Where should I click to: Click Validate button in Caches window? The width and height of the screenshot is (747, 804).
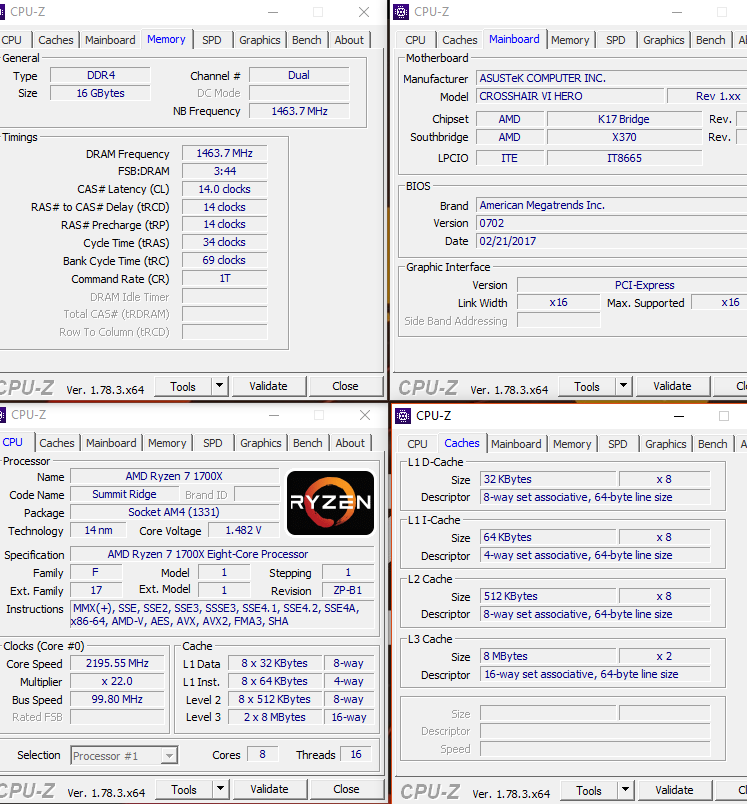pyautogui.click(x=675, y=790)
